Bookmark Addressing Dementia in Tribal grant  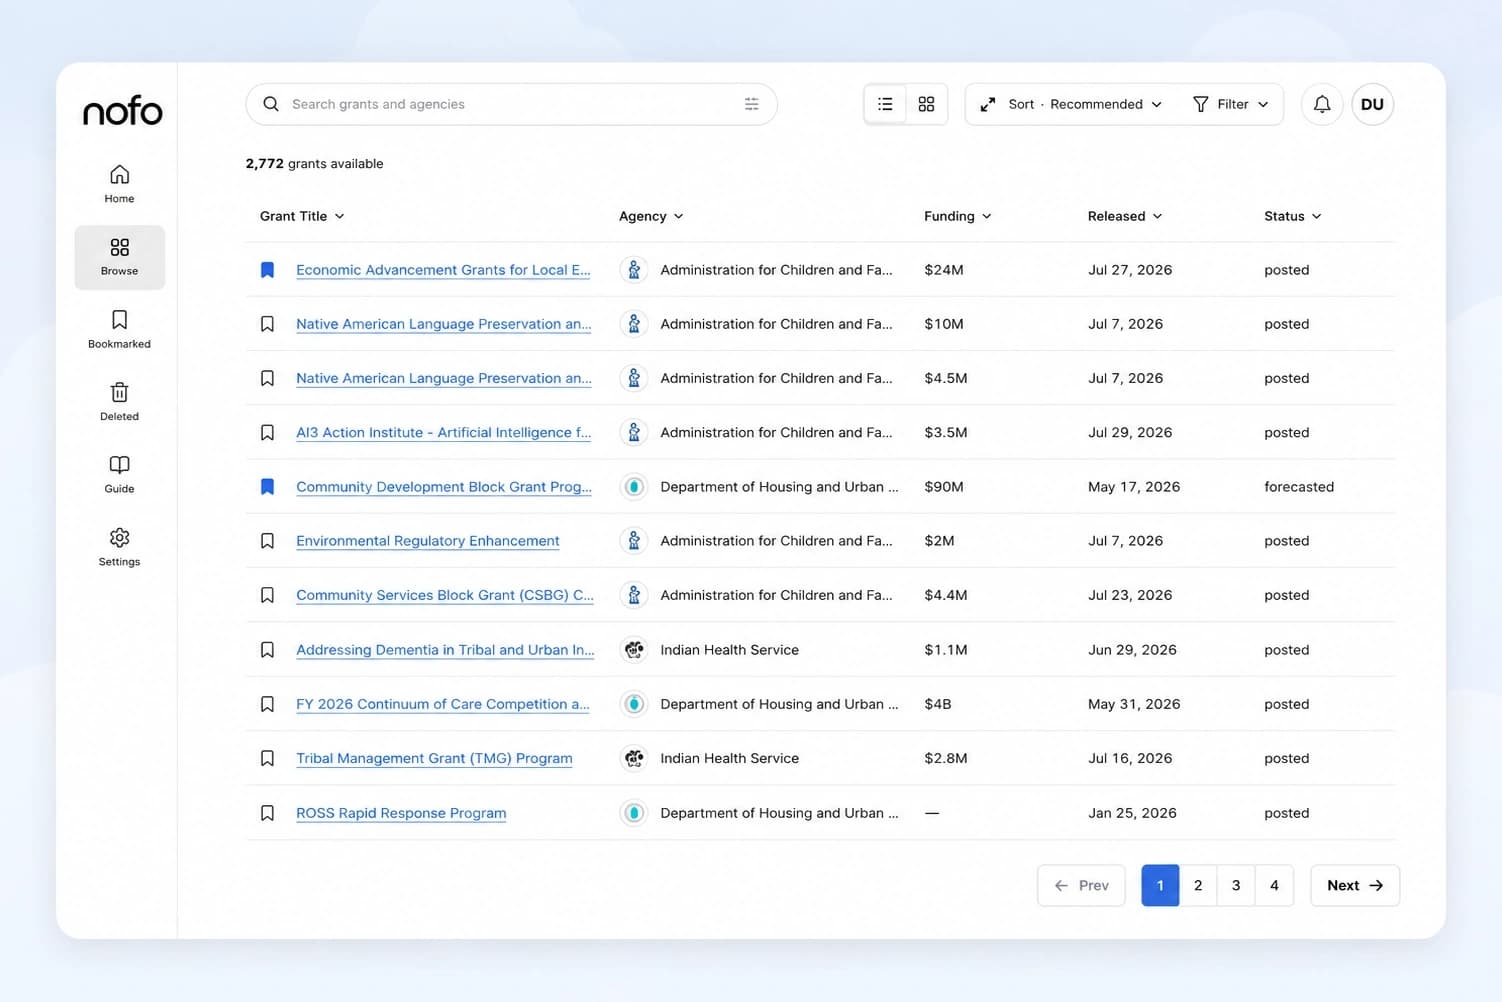(x=267, y=650)
